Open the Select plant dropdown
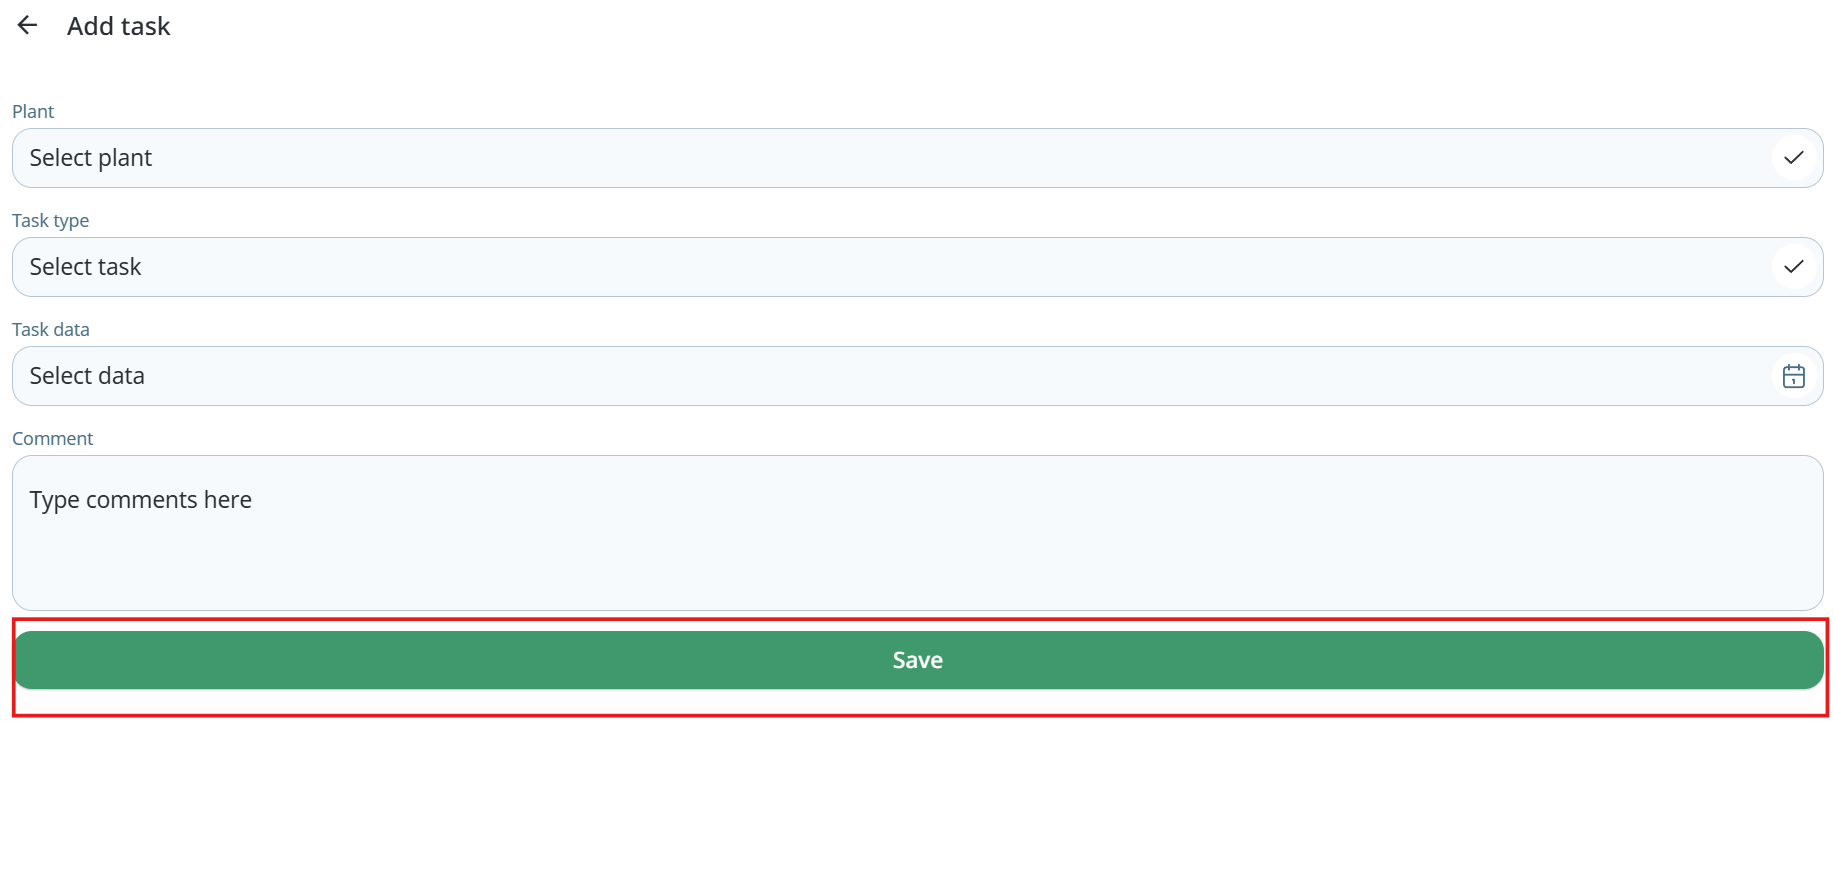This screenshot has height=892, width=1833. tap(900, 158)
